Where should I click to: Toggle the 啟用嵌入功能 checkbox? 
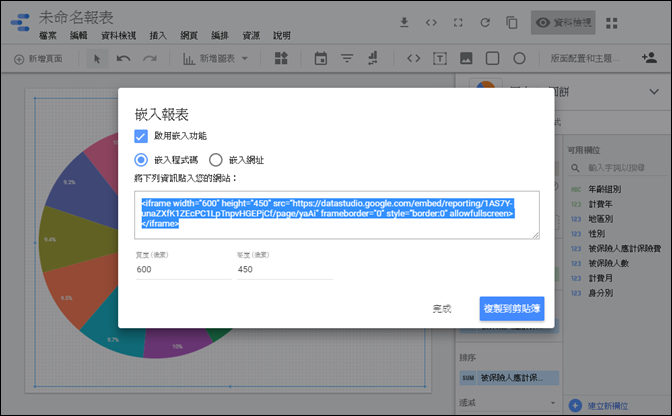pyautogui.click(x=141, y=136)
